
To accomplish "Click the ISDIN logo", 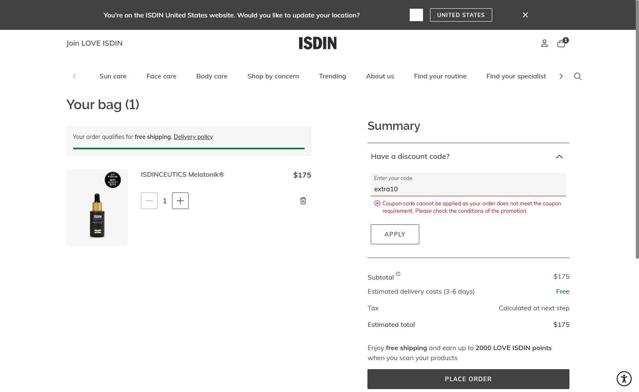I will [318, 43].
